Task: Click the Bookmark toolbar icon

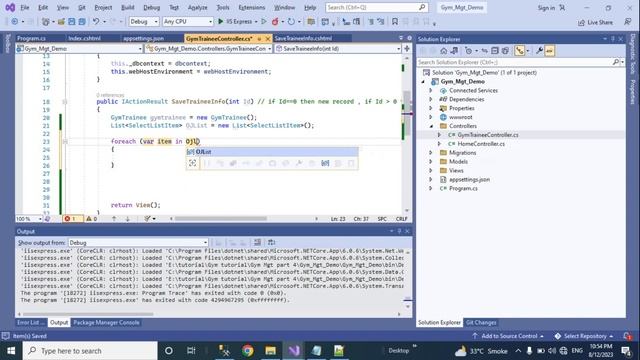Action: click(395, 22)
